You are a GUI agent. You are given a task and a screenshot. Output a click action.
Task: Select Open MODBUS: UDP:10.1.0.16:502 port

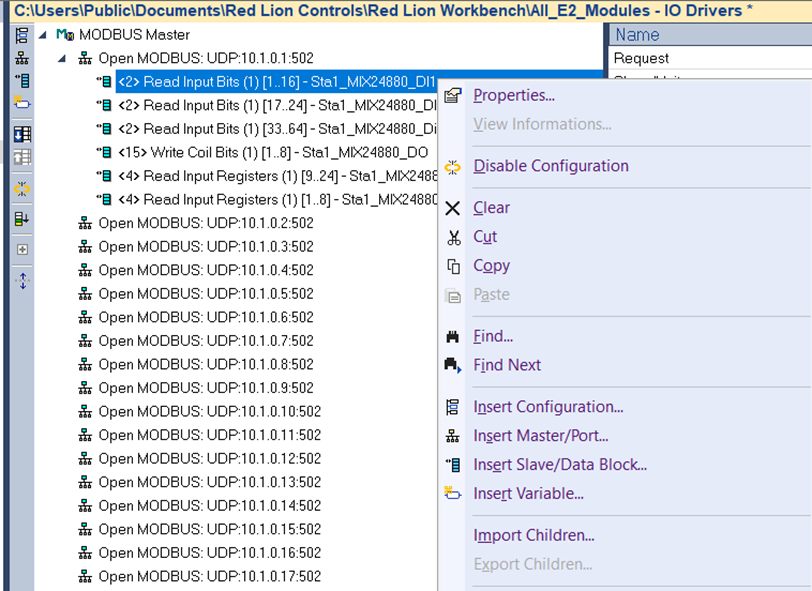pyautogui.click(x=210, y=553)
